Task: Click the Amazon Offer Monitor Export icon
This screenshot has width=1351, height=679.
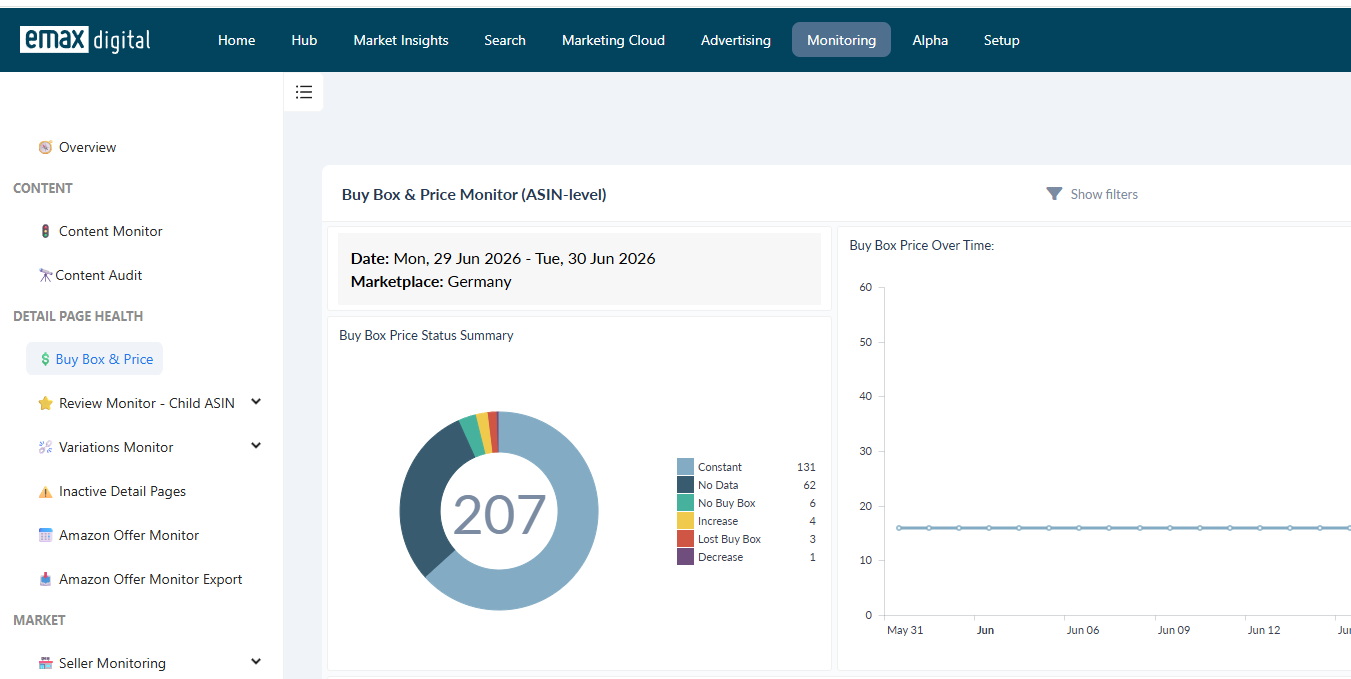Action: click(45, 579)
